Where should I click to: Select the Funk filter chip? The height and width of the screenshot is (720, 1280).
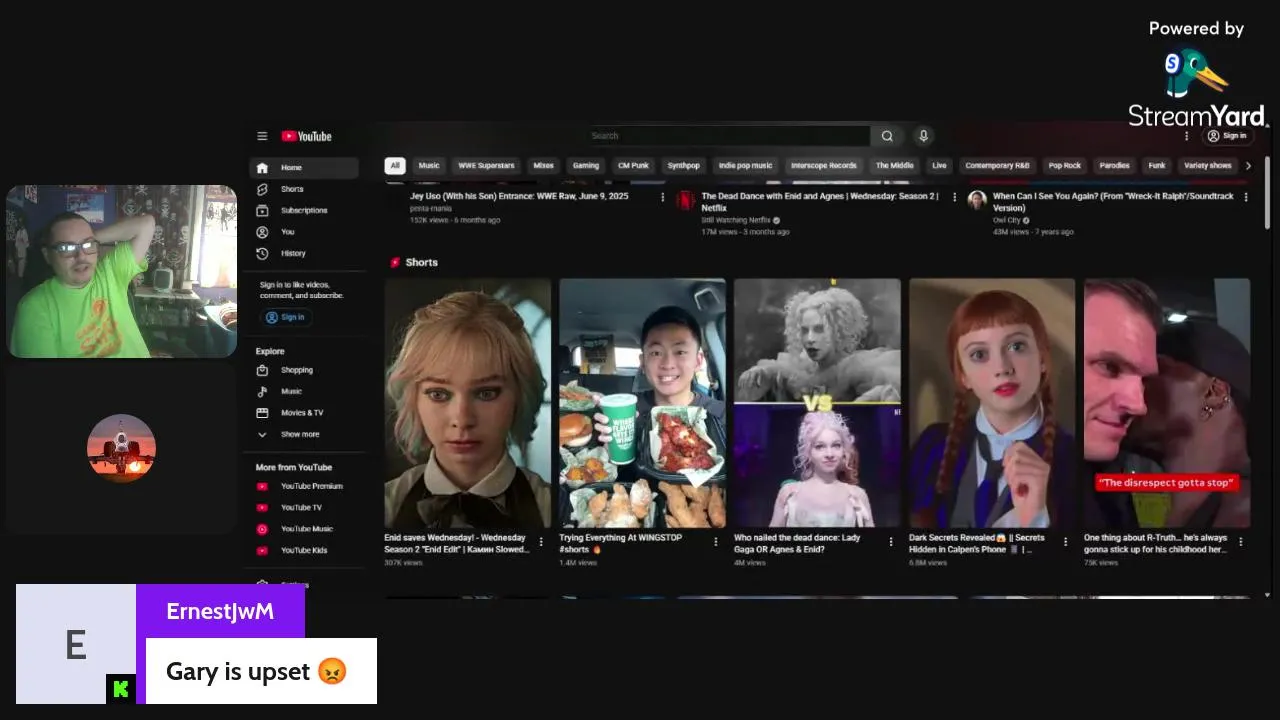pos(1157,166)
